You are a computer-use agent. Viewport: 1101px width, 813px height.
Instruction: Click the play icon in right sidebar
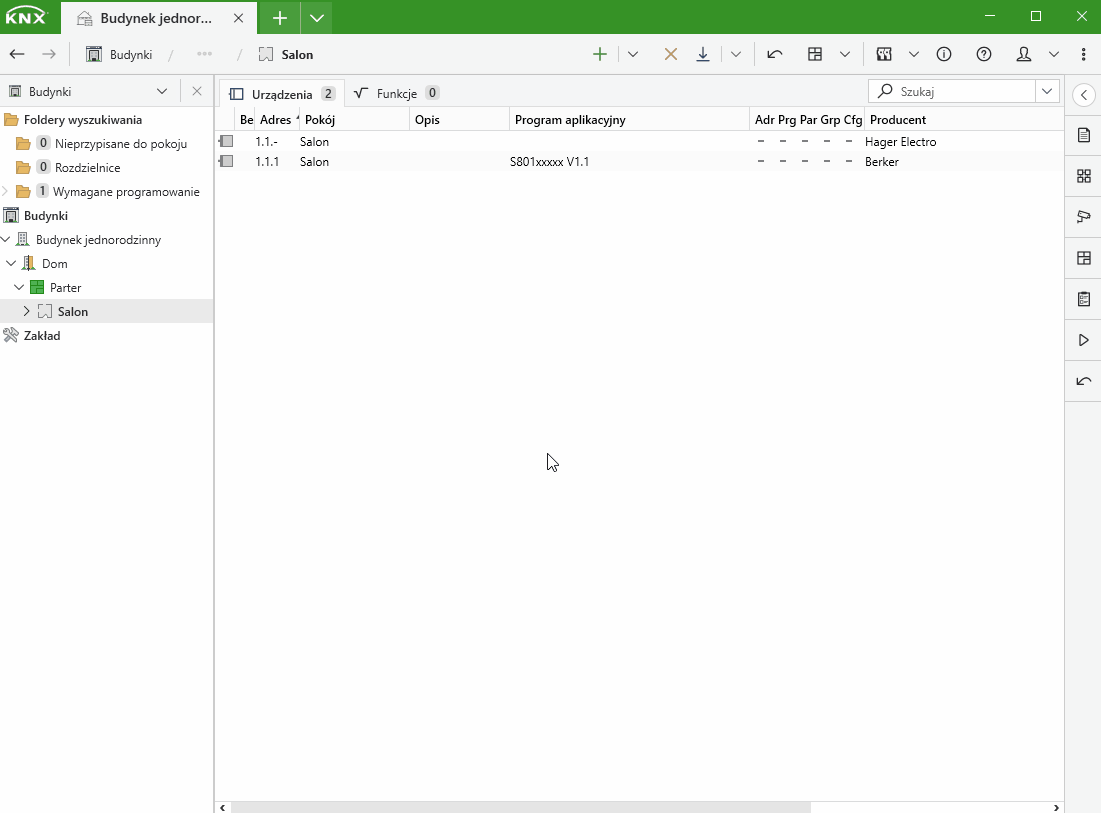point(1083,341)
